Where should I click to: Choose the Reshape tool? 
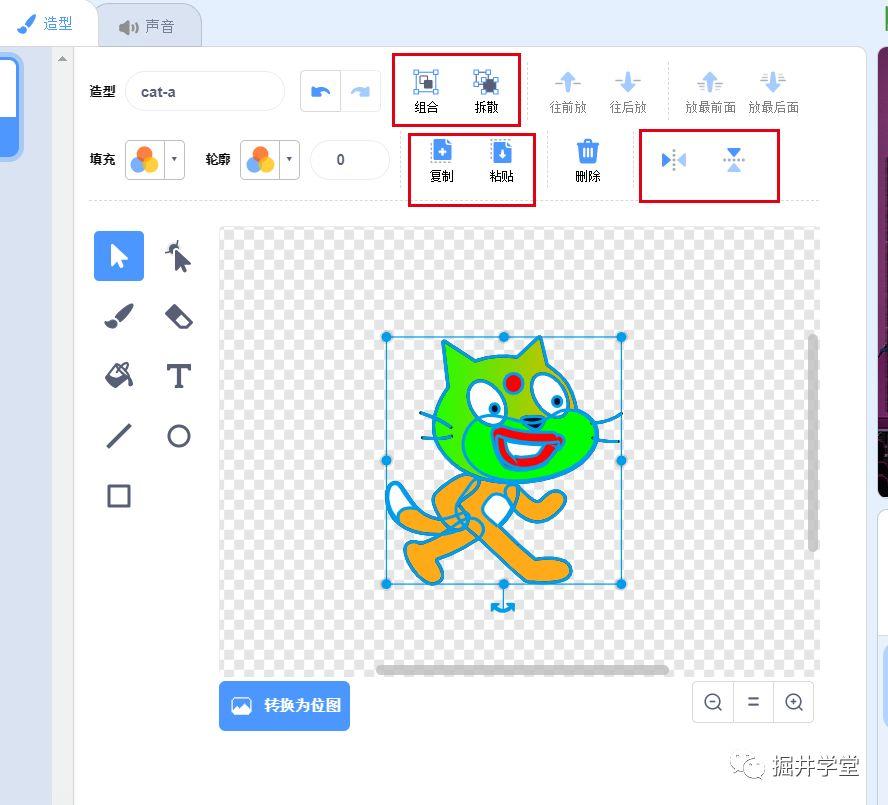pyautogui.click(x=178, y=256)
